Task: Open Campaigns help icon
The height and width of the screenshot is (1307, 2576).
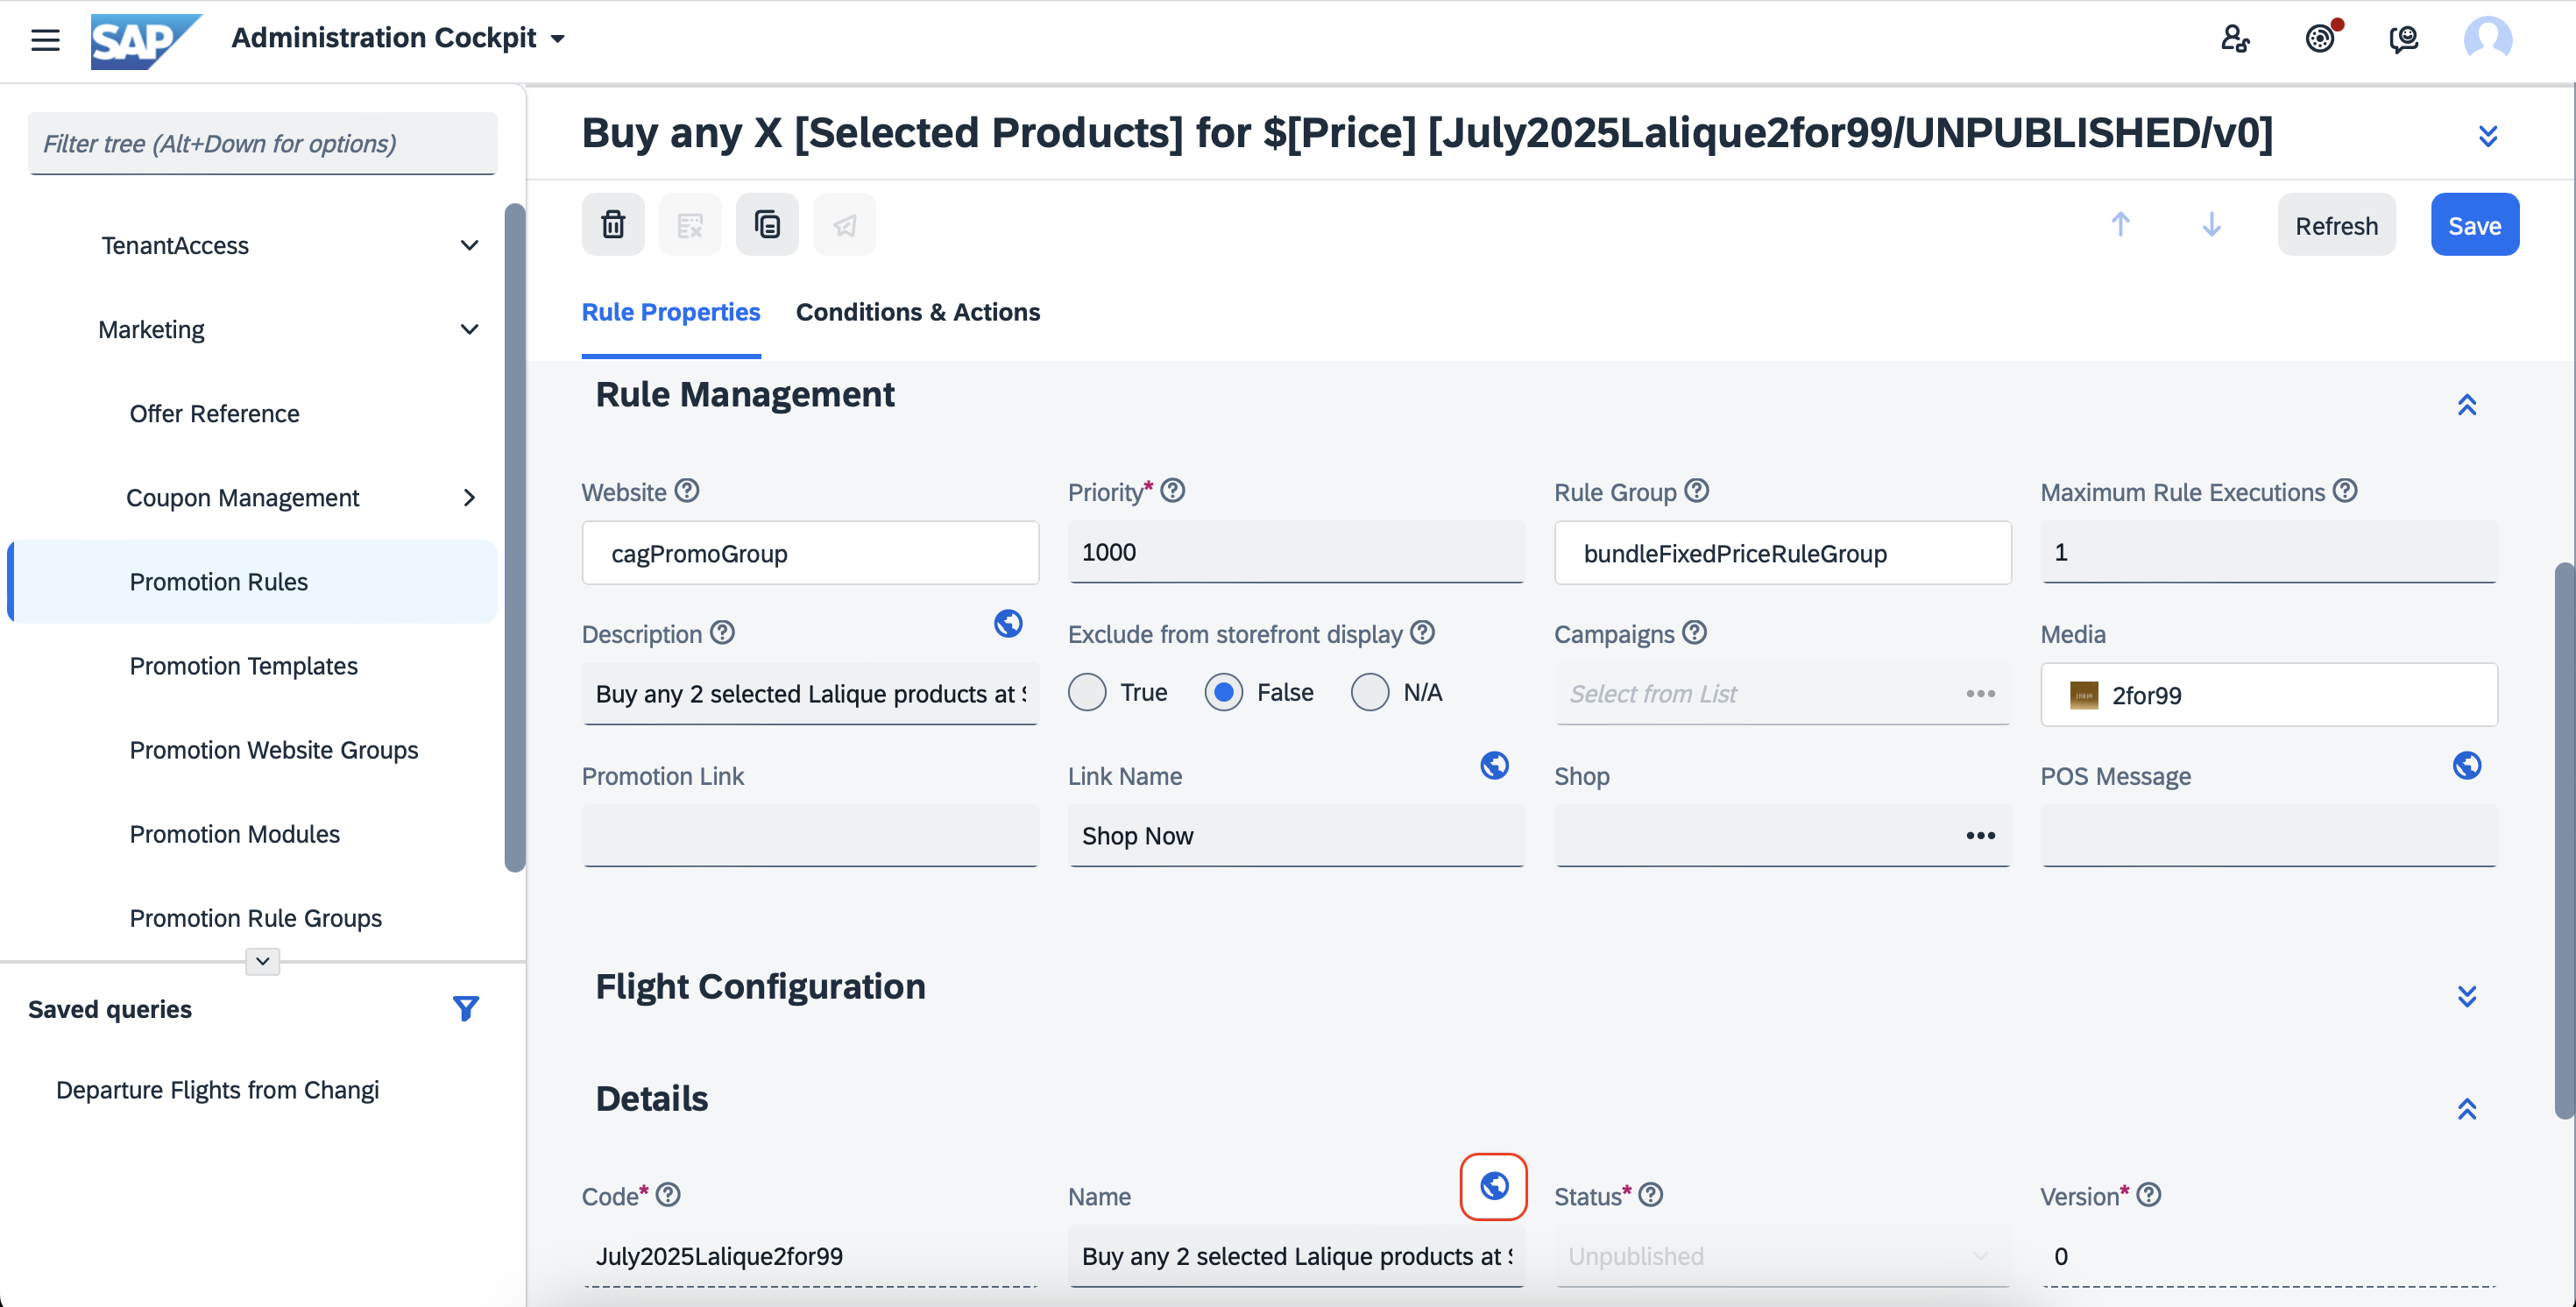Action: (x=1694, y=633)
